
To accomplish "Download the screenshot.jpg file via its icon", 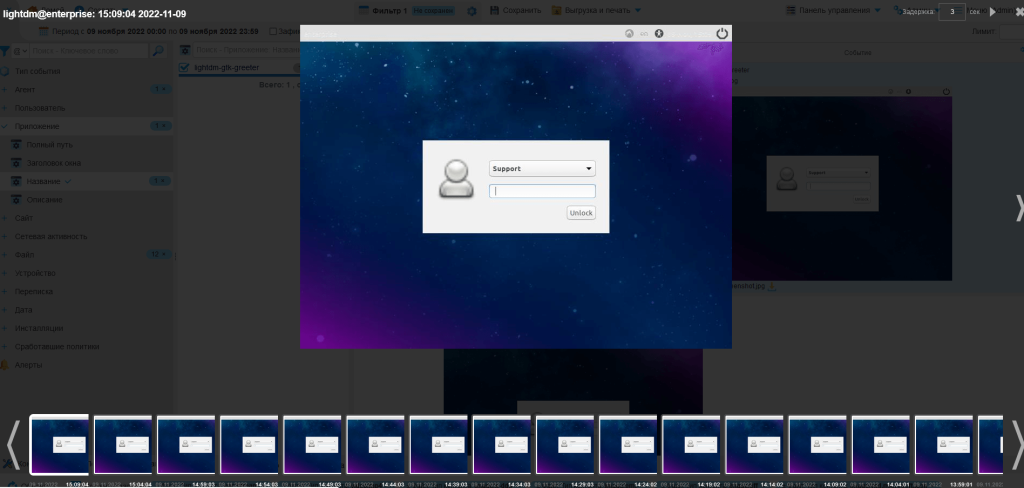I will pyautogui.click(x=771, y=286).
